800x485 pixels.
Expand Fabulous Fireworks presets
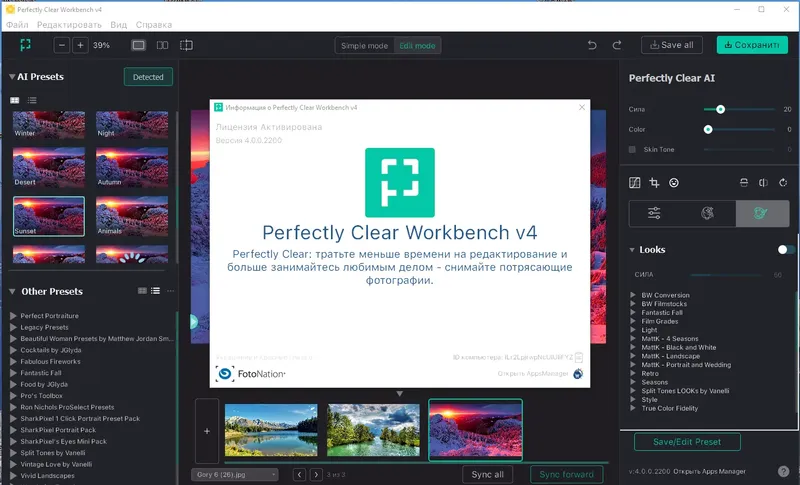click(x=13, y=362)
